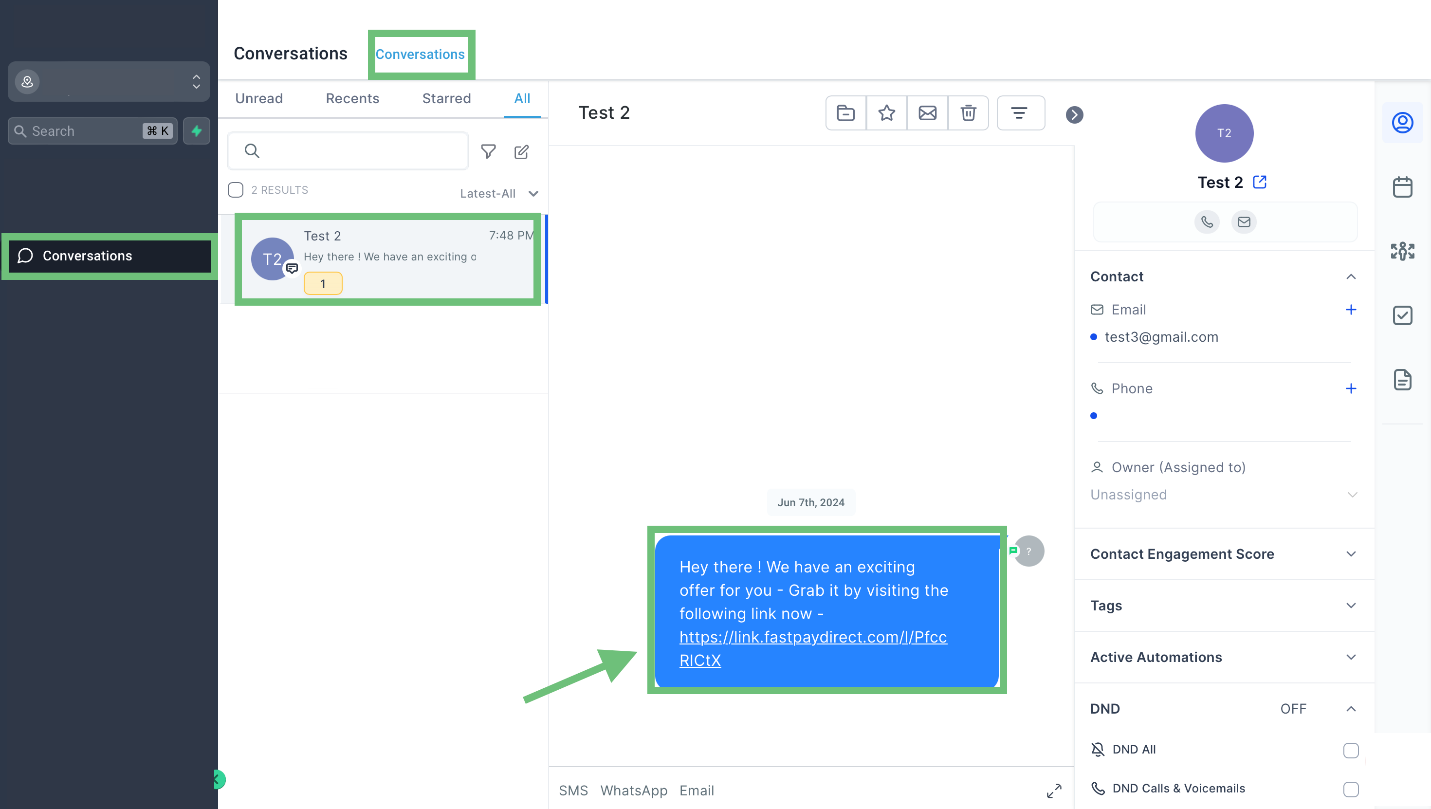Enable DND Calls & Voicemails checkbox
The height and width of the screenshot is (809, 1431).
click(x=1351, y=789)
